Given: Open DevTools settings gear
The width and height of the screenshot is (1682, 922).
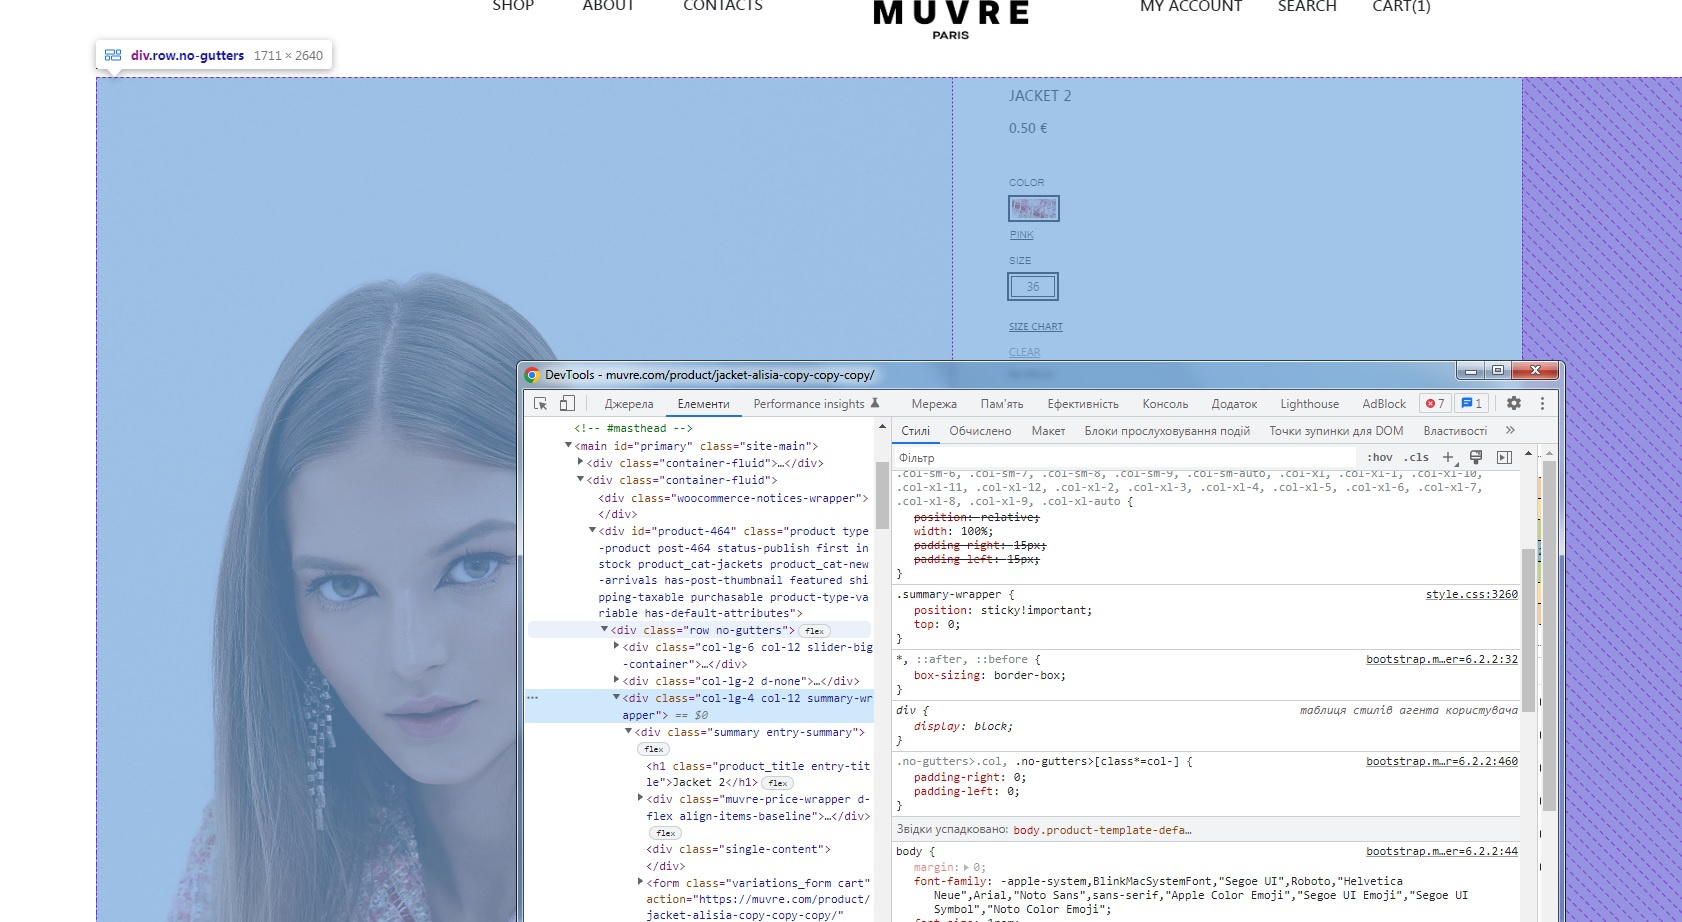Looking at the screenshot, I should (x=1514, y=403).
